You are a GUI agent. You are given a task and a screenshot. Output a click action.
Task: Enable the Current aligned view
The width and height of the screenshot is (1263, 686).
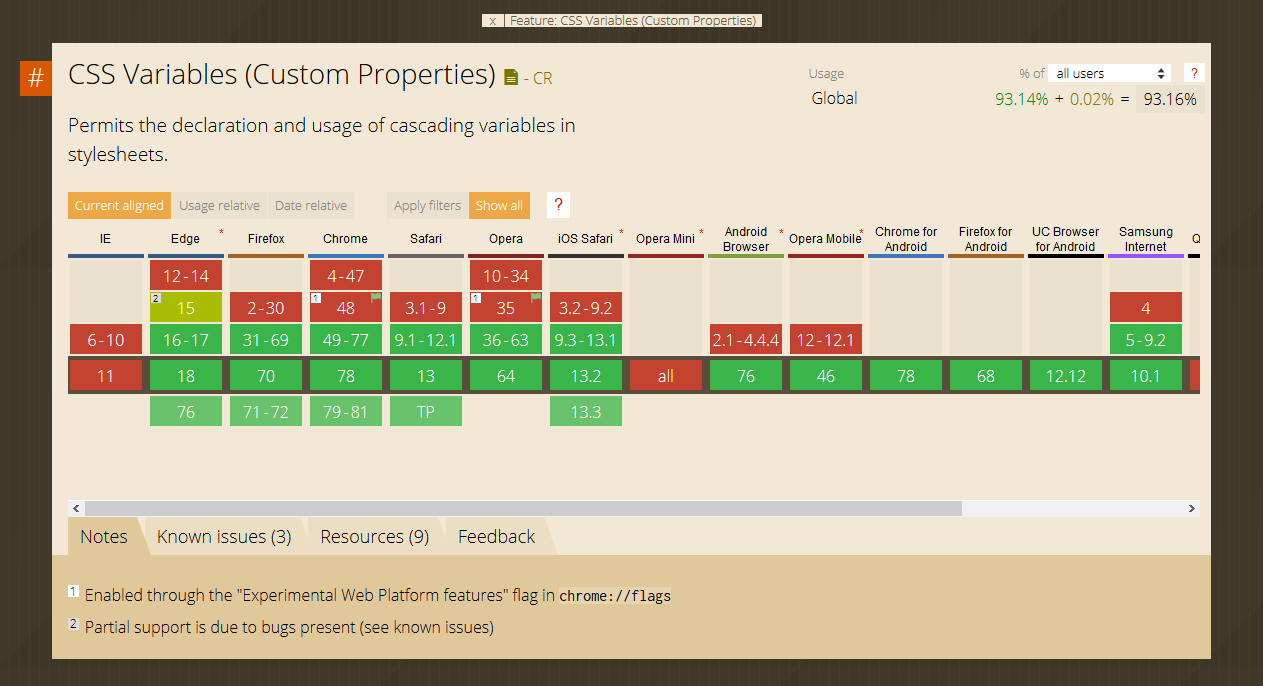(118, 204)
